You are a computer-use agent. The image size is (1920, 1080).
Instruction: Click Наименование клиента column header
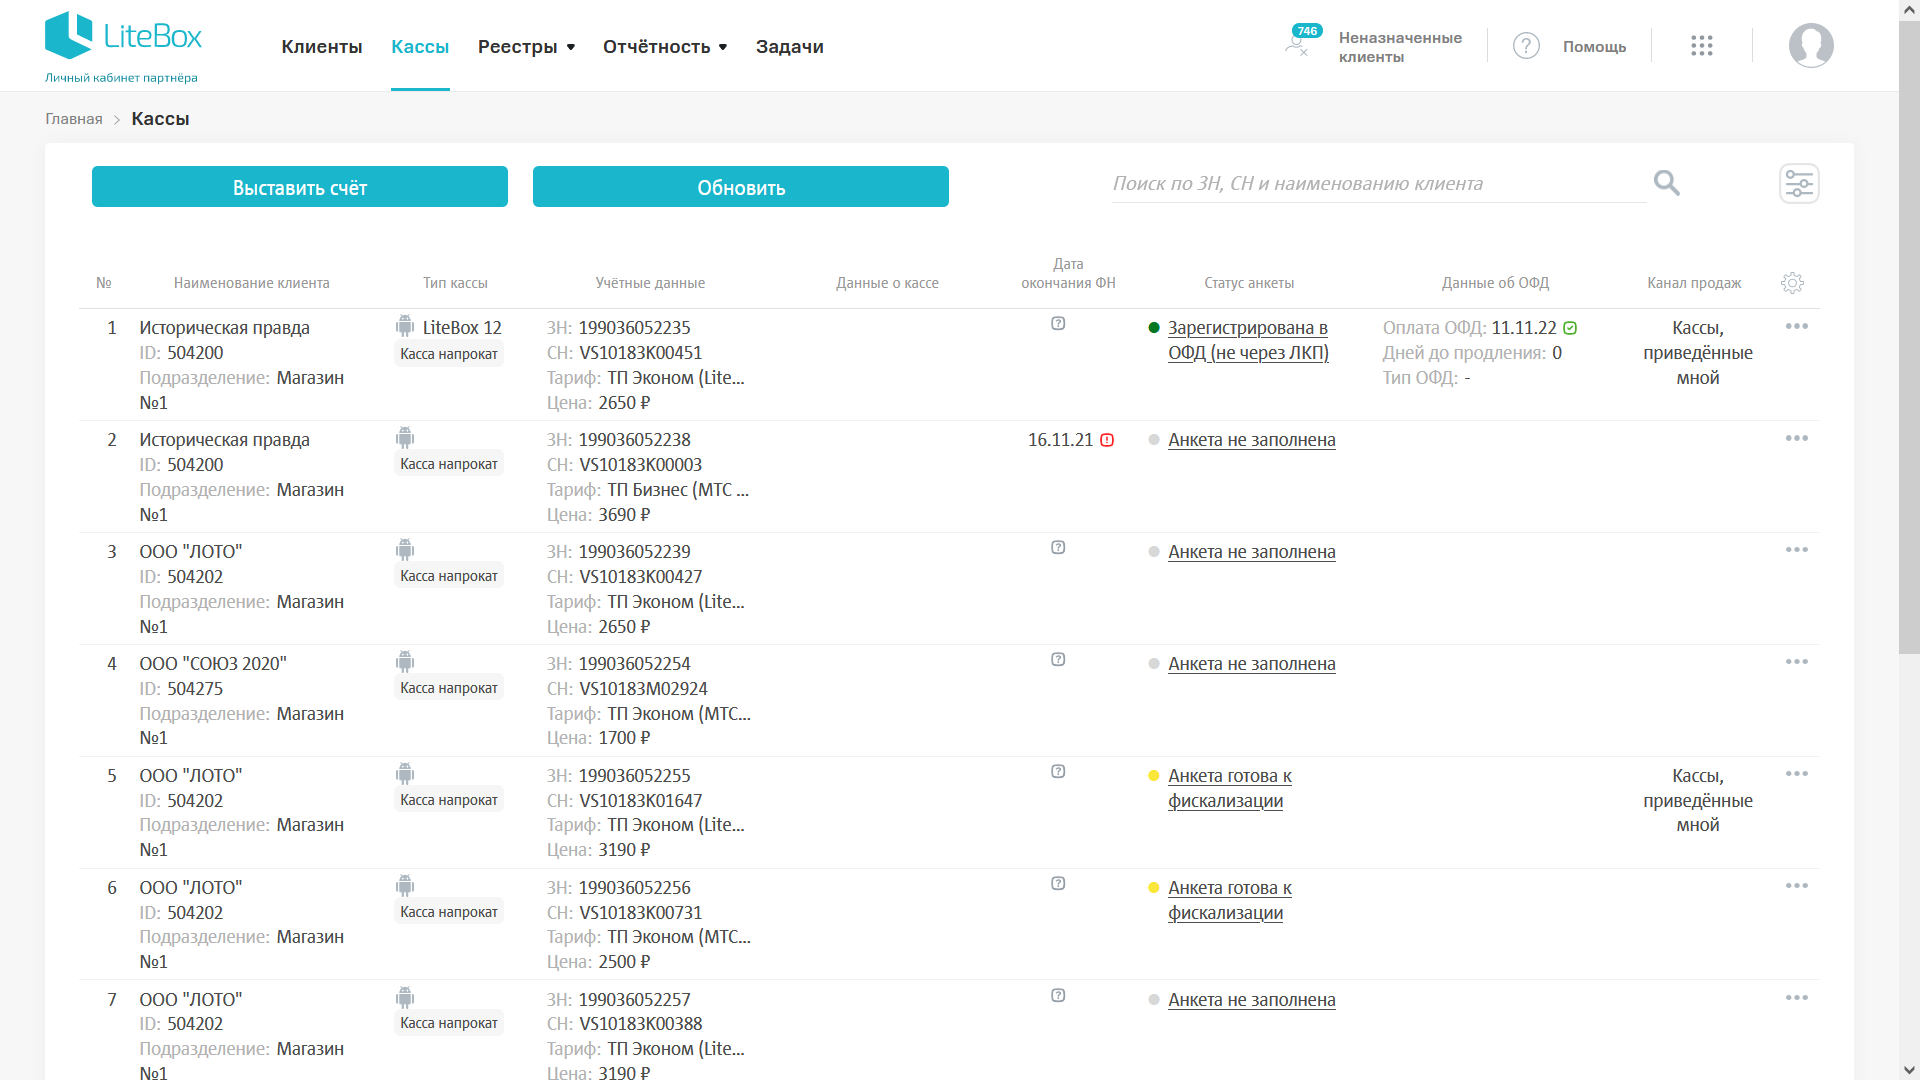[252, 283]
